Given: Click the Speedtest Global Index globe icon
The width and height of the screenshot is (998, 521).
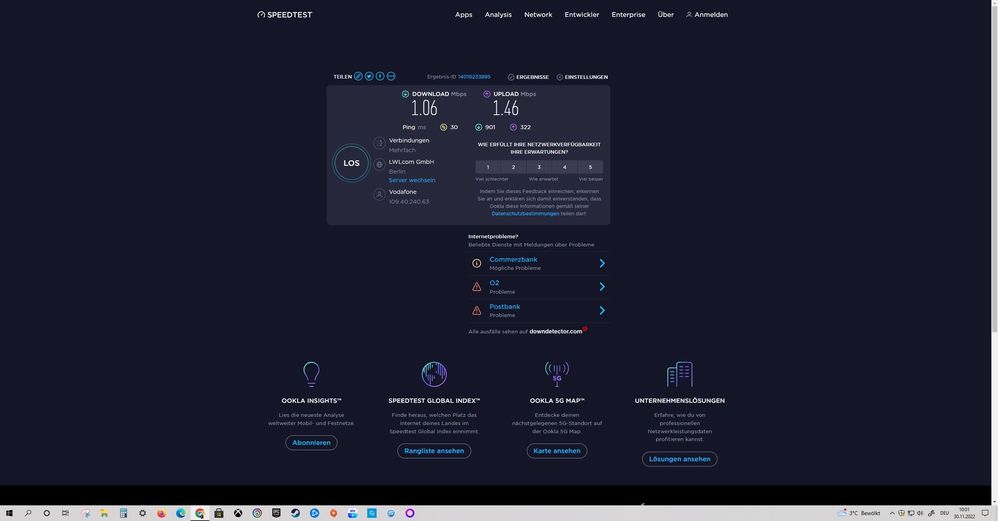Looking at the screenshot, I should [x=434, y=374].
